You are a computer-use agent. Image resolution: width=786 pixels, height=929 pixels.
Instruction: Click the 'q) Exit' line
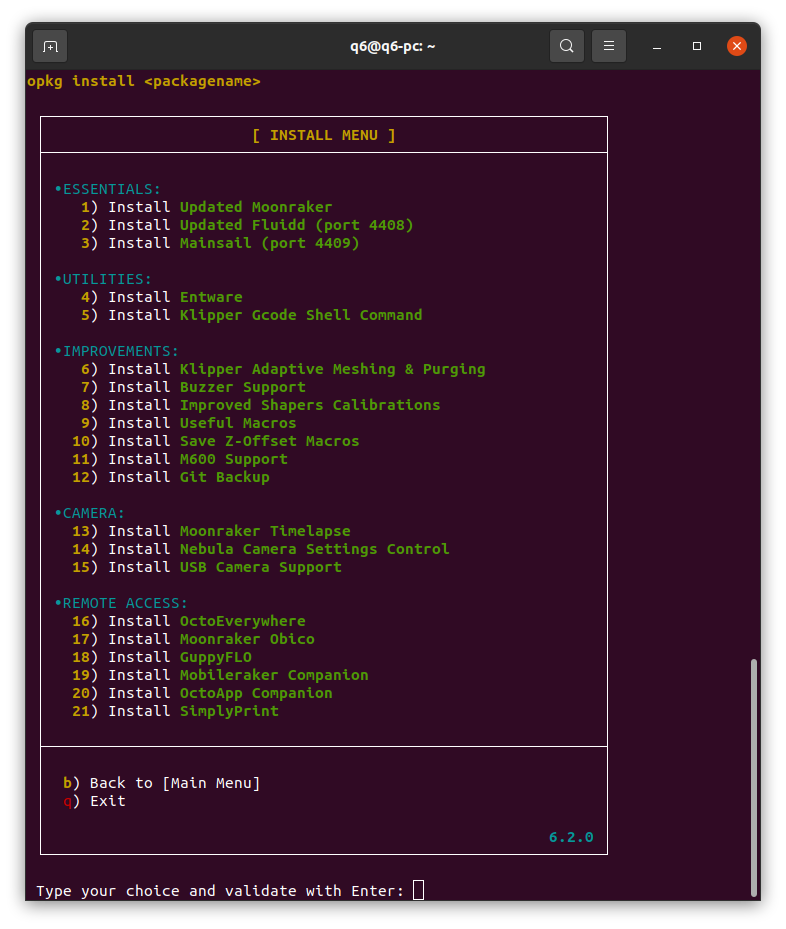(94, 802)
